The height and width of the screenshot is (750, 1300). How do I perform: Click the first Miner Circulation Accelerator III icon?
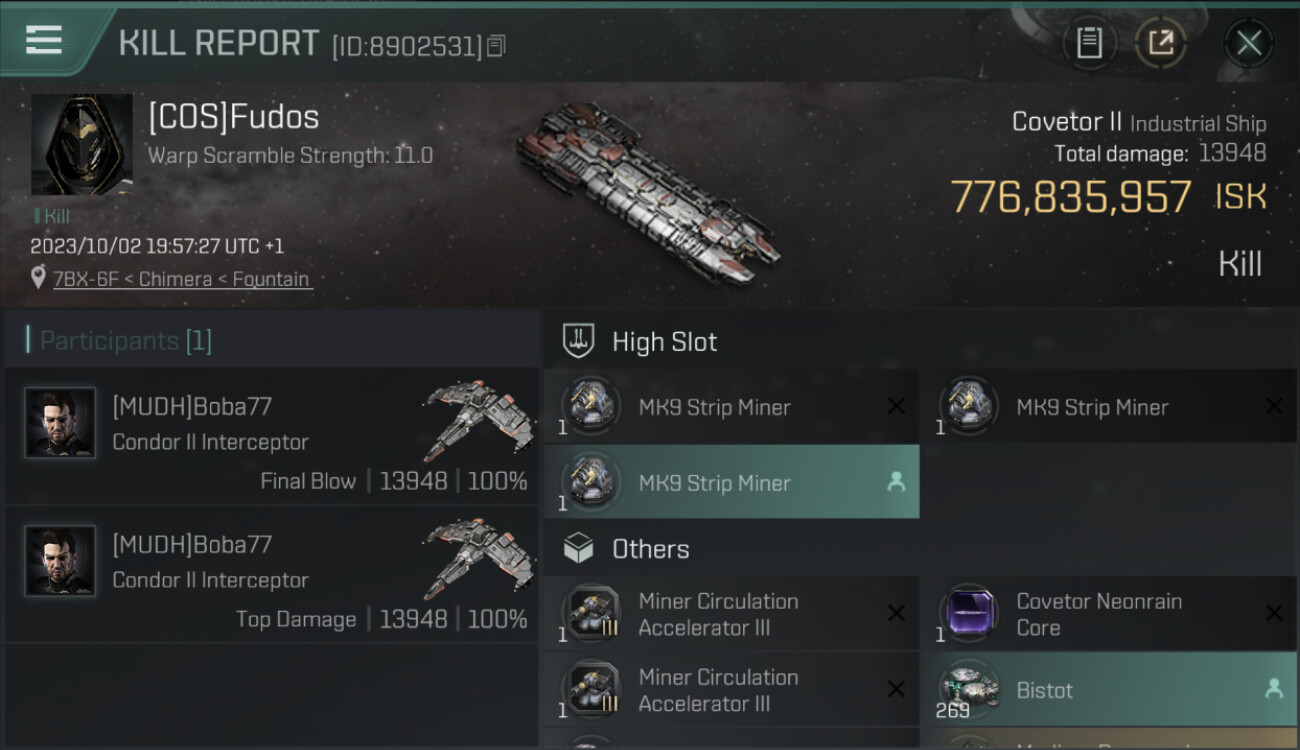(x=591, y=613)
